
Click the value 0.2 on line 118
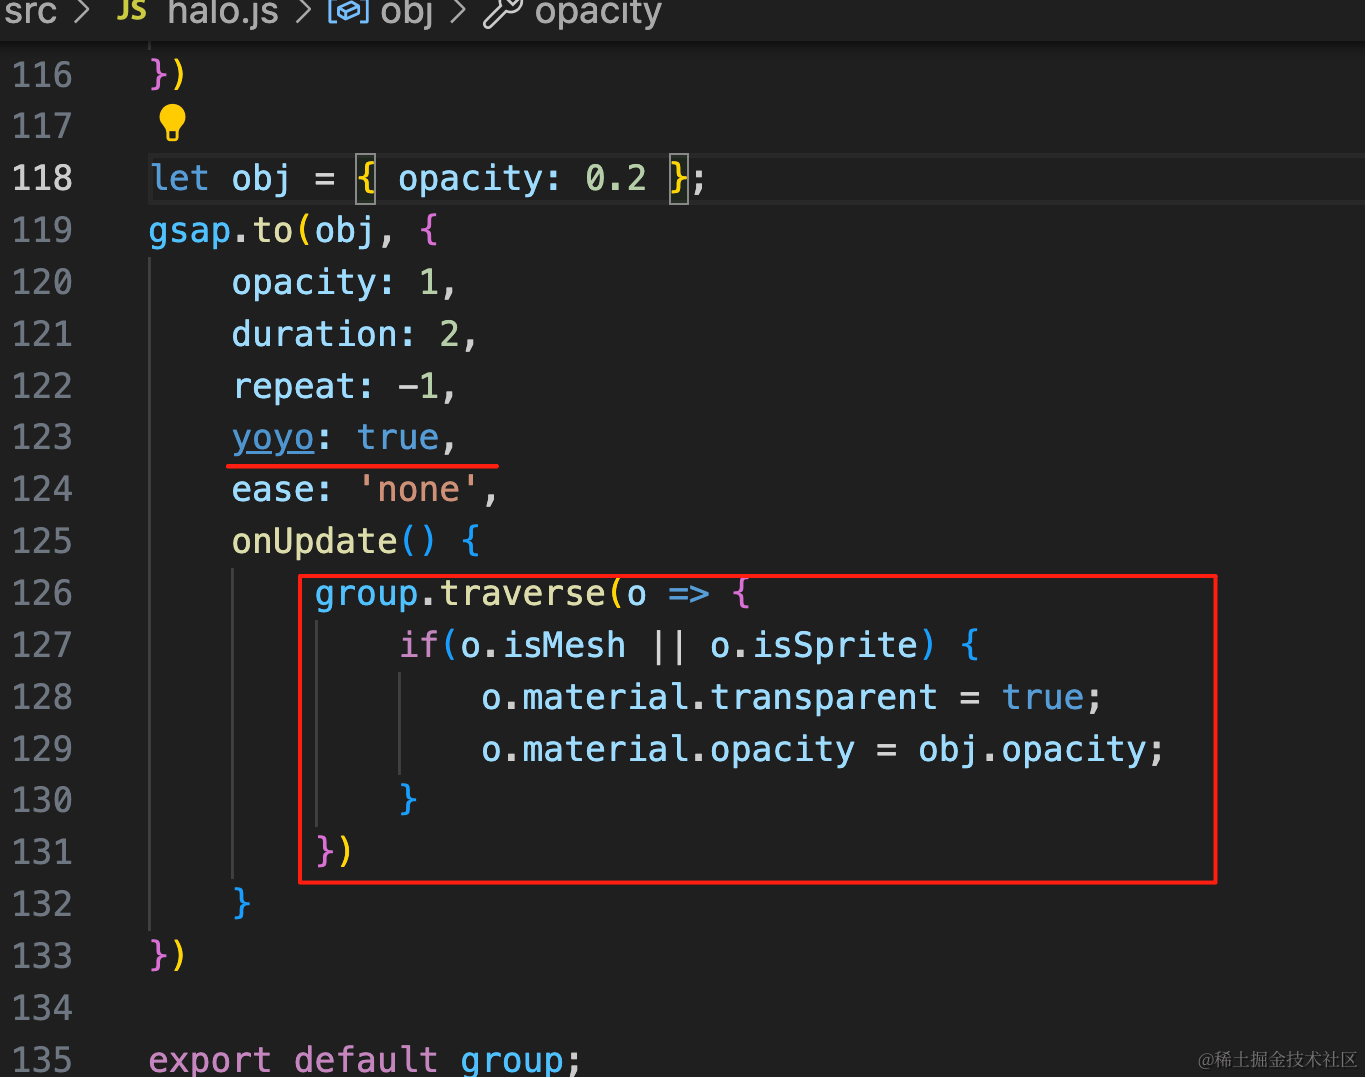point(616,178)
